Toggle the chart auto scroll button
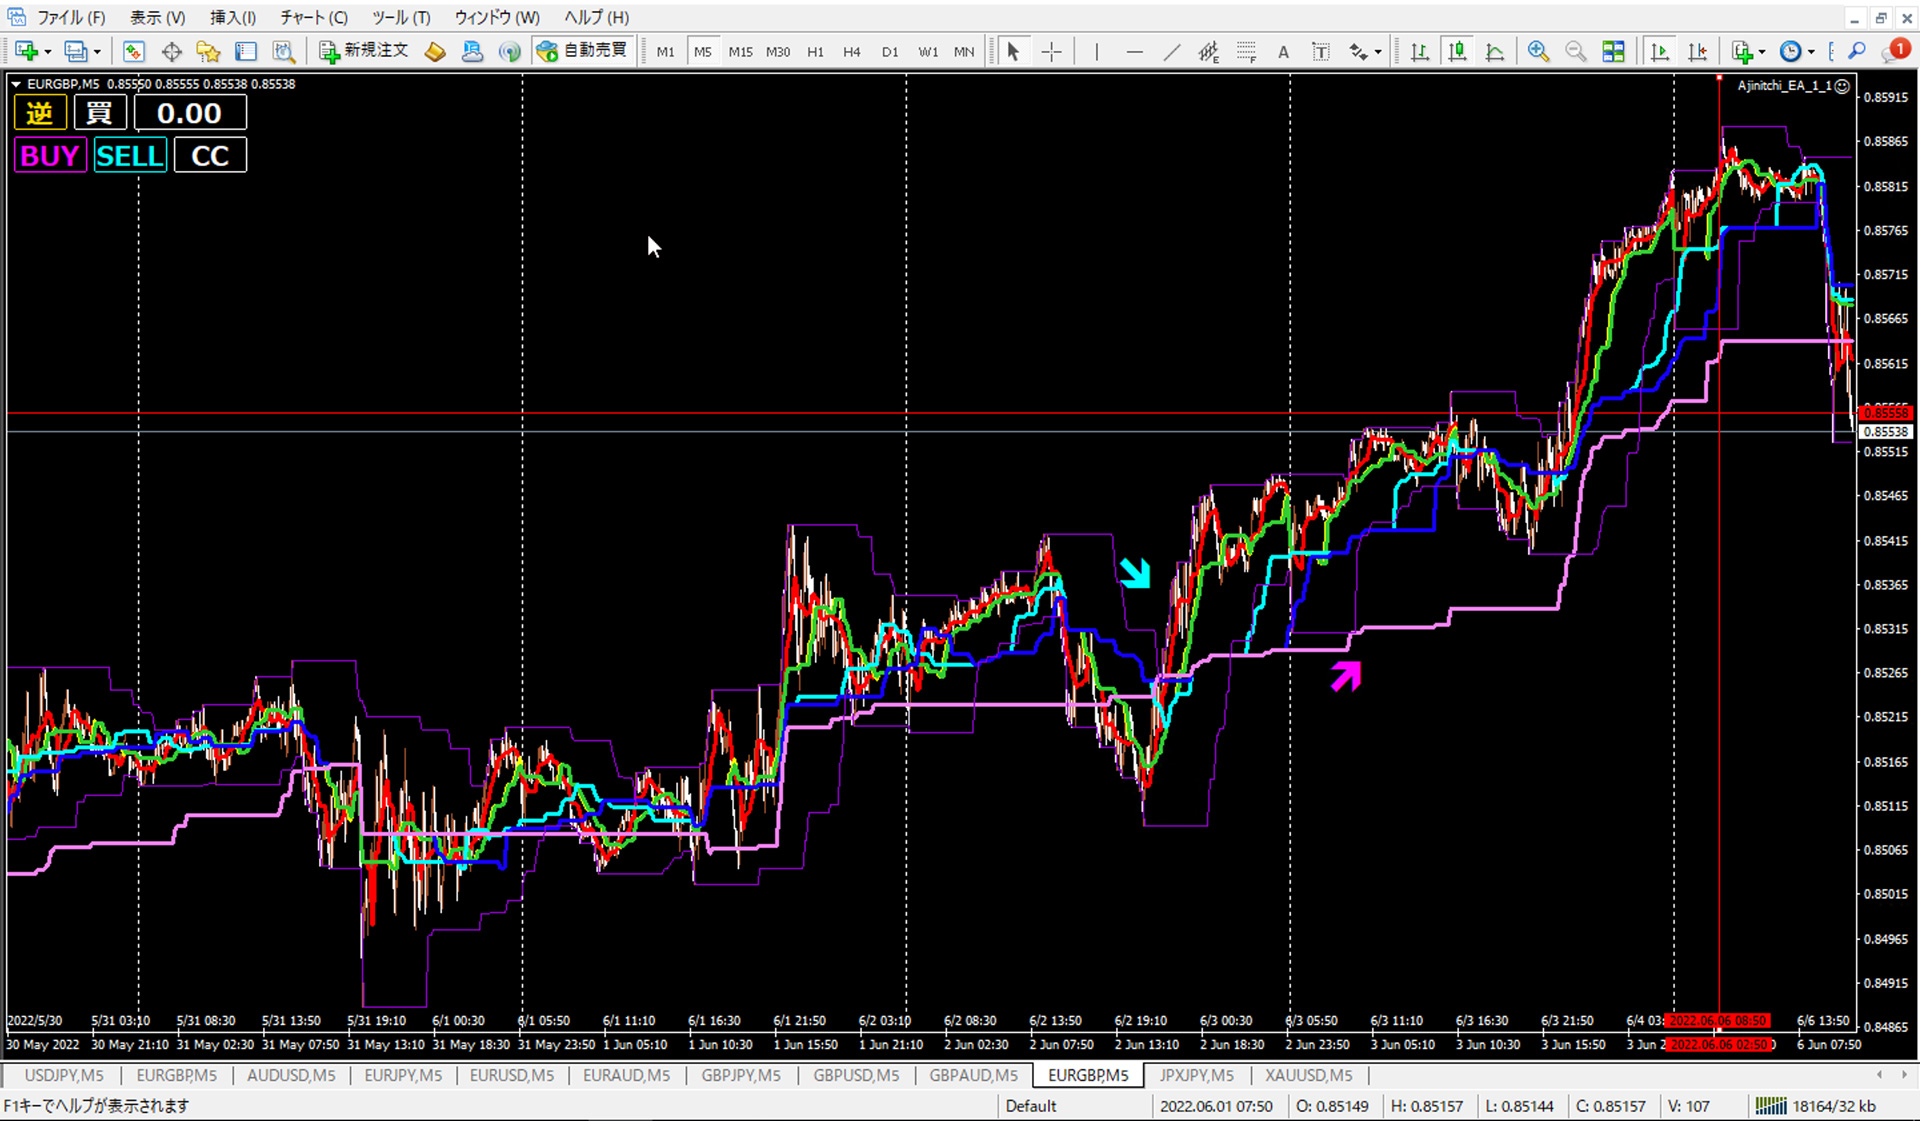This screenshot has width=1920, height=1121. [1660, 52]
